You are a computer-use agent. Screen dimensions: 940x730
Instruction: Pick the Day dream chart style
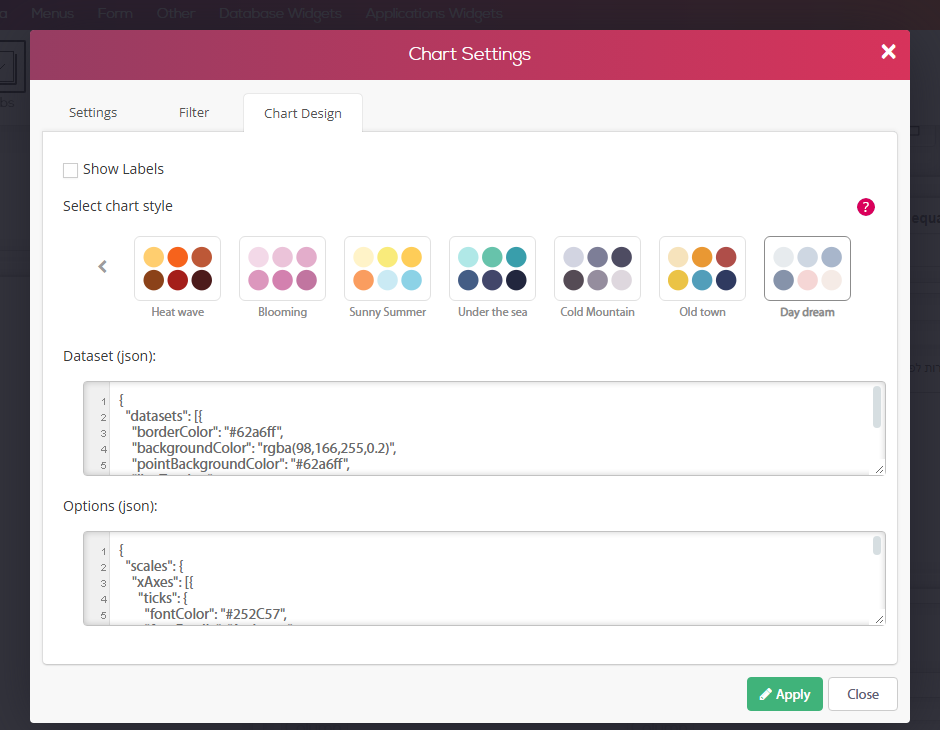click(x=807, y=269)
